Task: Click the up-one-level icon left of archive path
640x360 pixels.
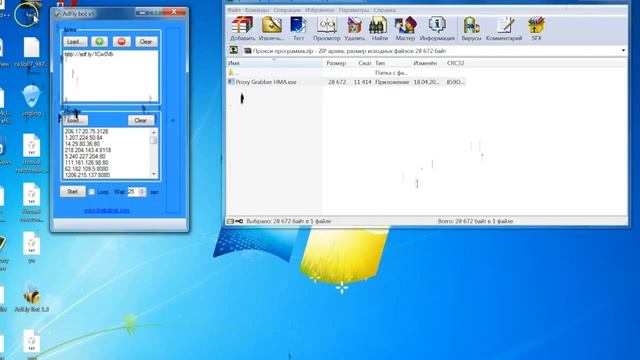Action: pos(233,51)
